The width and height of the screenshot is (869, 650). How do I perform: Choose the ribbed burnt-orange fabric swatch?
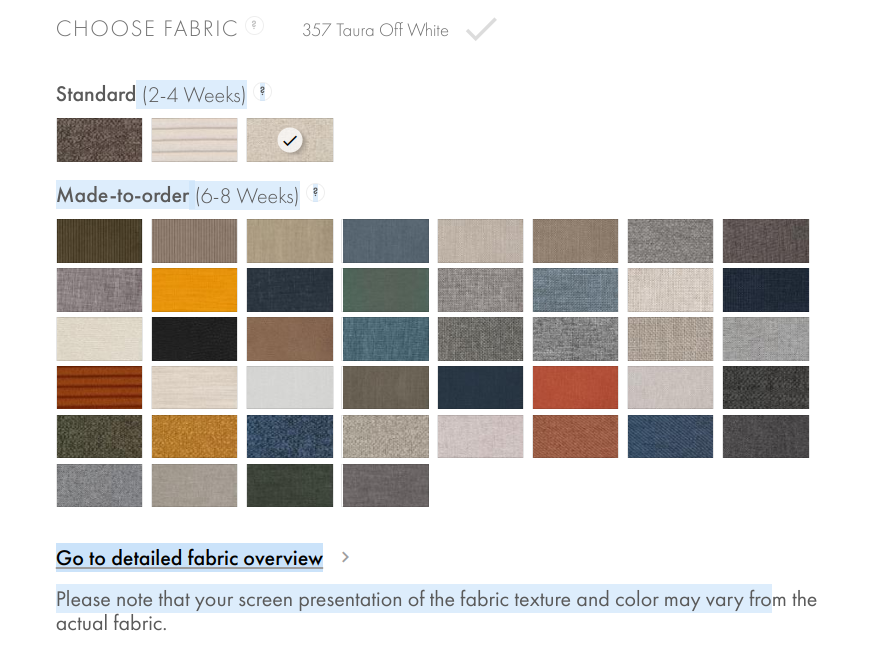(99, 388)
